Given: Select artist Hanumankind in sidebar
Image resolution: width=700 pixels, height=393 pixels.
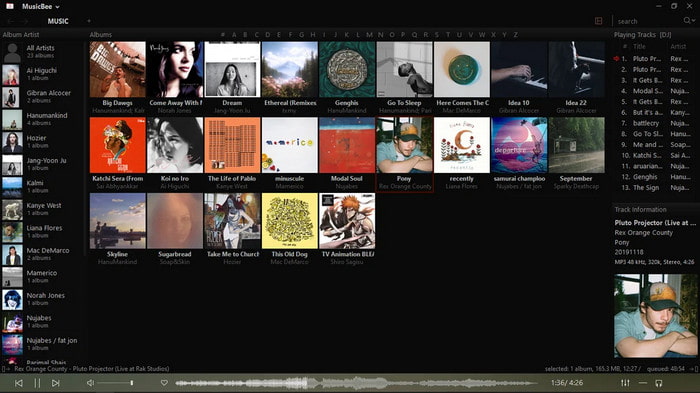Looking at the screenshot, I should (x=42, y=119).
